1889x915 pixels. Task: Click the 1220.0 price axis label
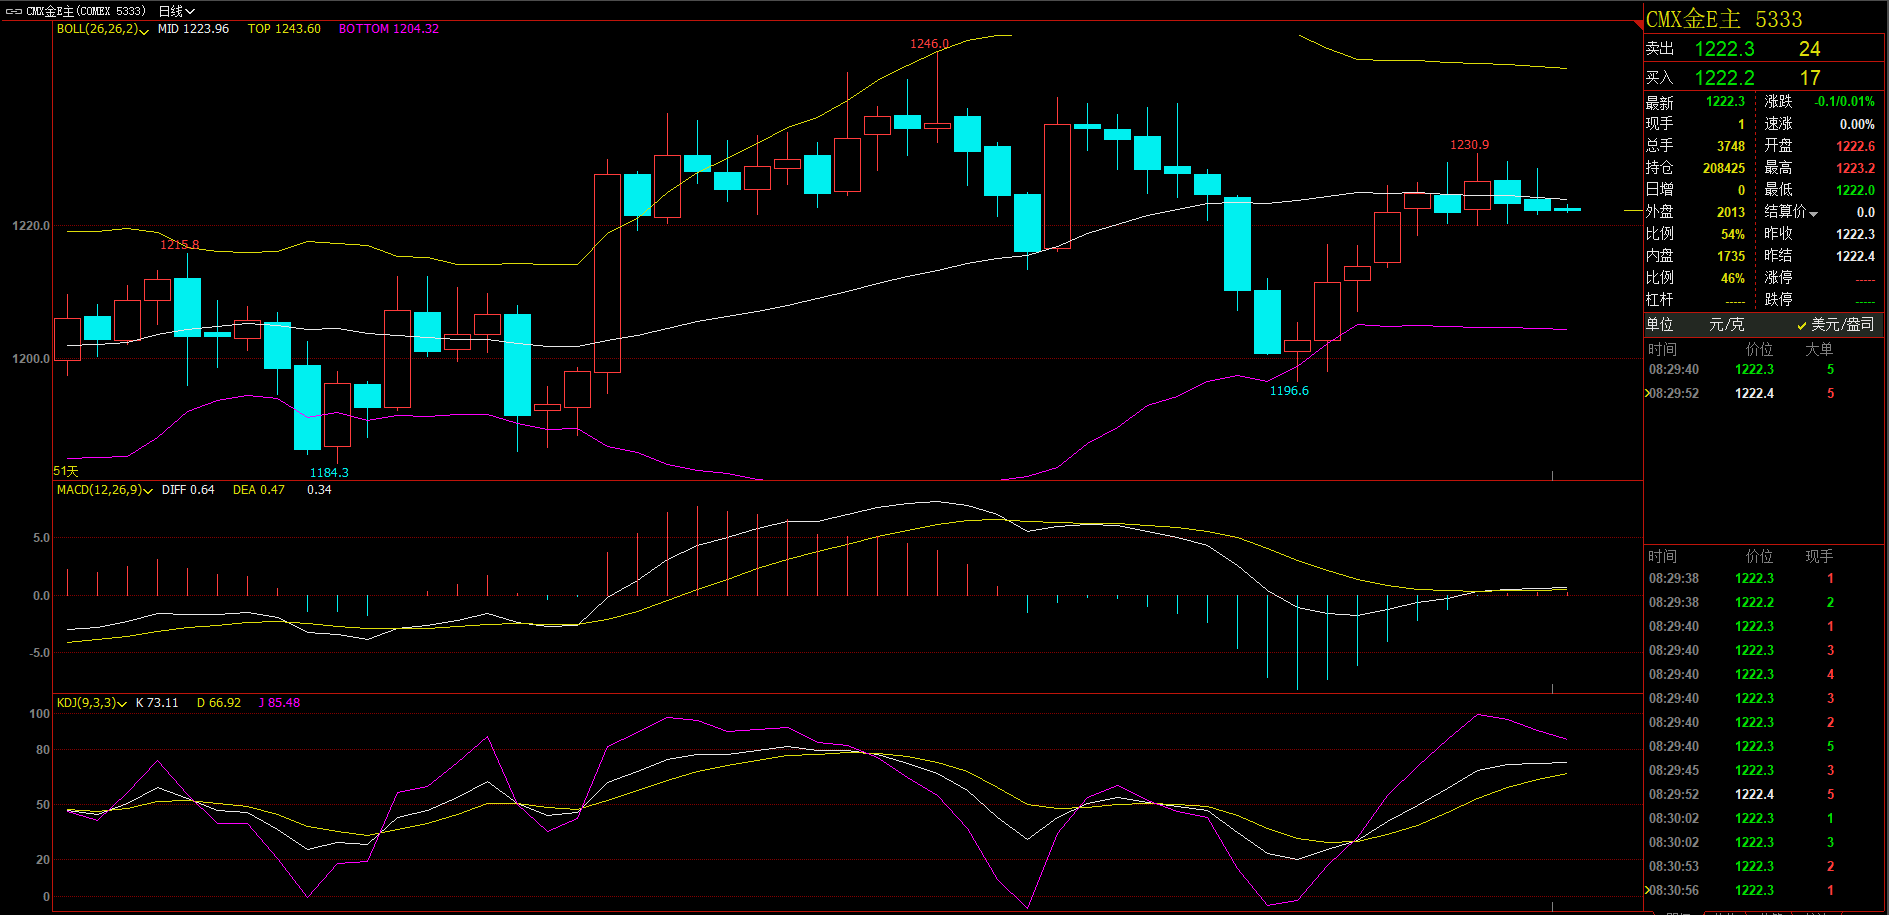point(30,226)
